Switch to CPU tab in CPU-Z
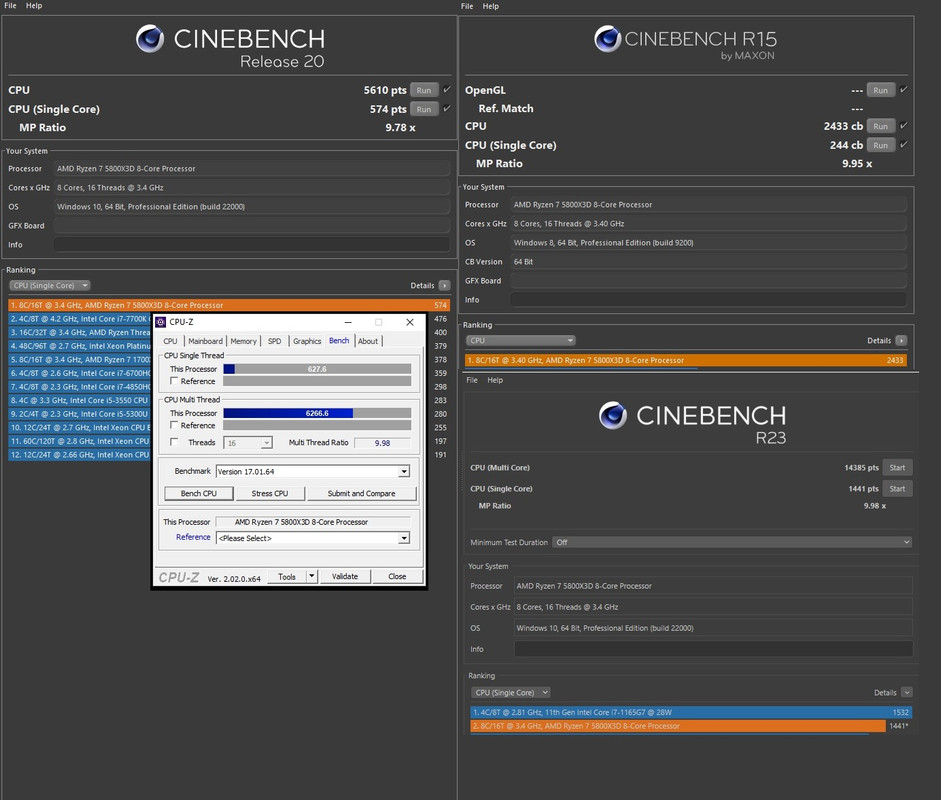This screenshot has width=941, height=800. tap(170, 341)
